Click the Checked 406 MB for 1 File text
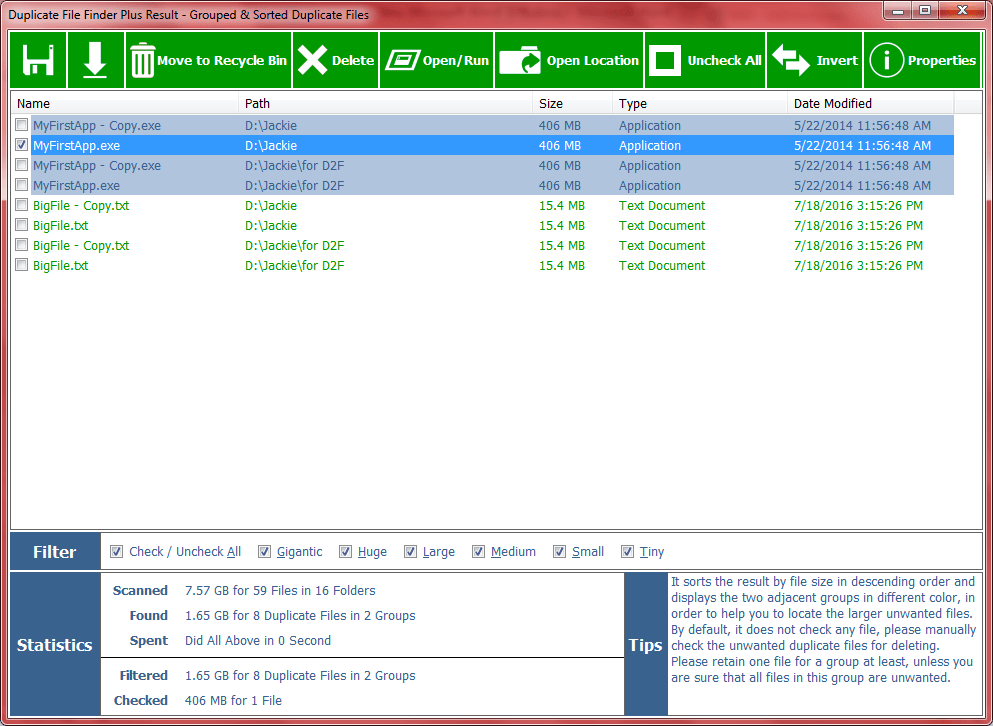The height and width of the screenshot is (726, 993). [233, 701]
